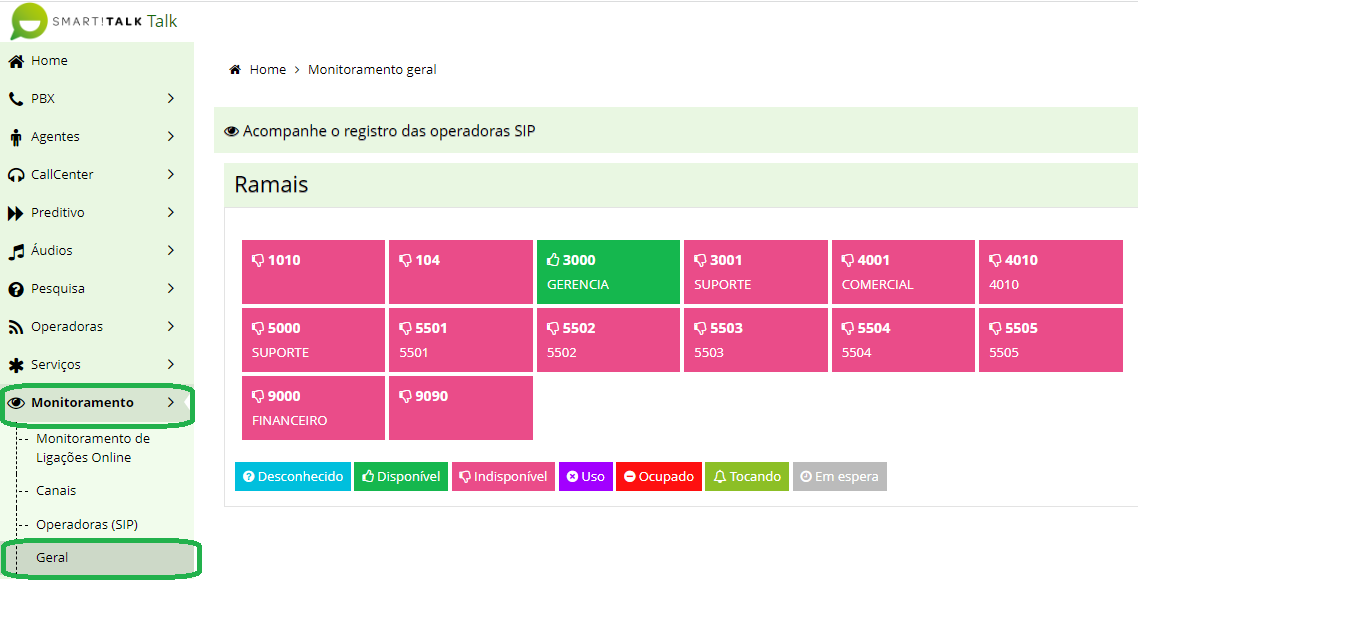The image size is (1362, 620).
Task: Click the Ocupado status legend button
Action: click(x=659, y=477)
